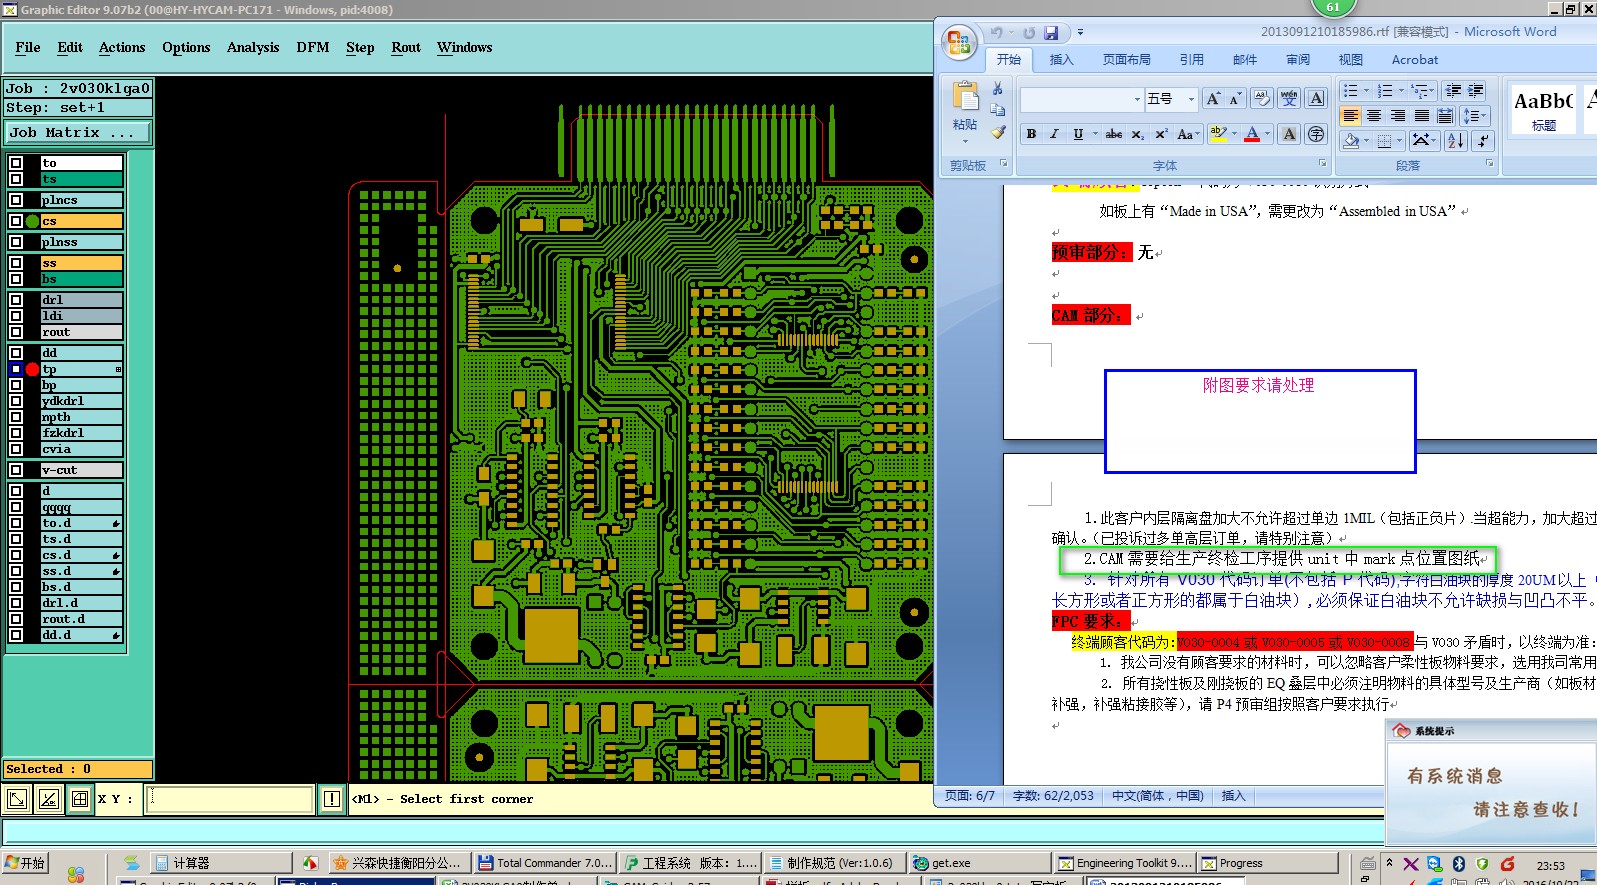Click the Job Matrix button

click(78, 133)
